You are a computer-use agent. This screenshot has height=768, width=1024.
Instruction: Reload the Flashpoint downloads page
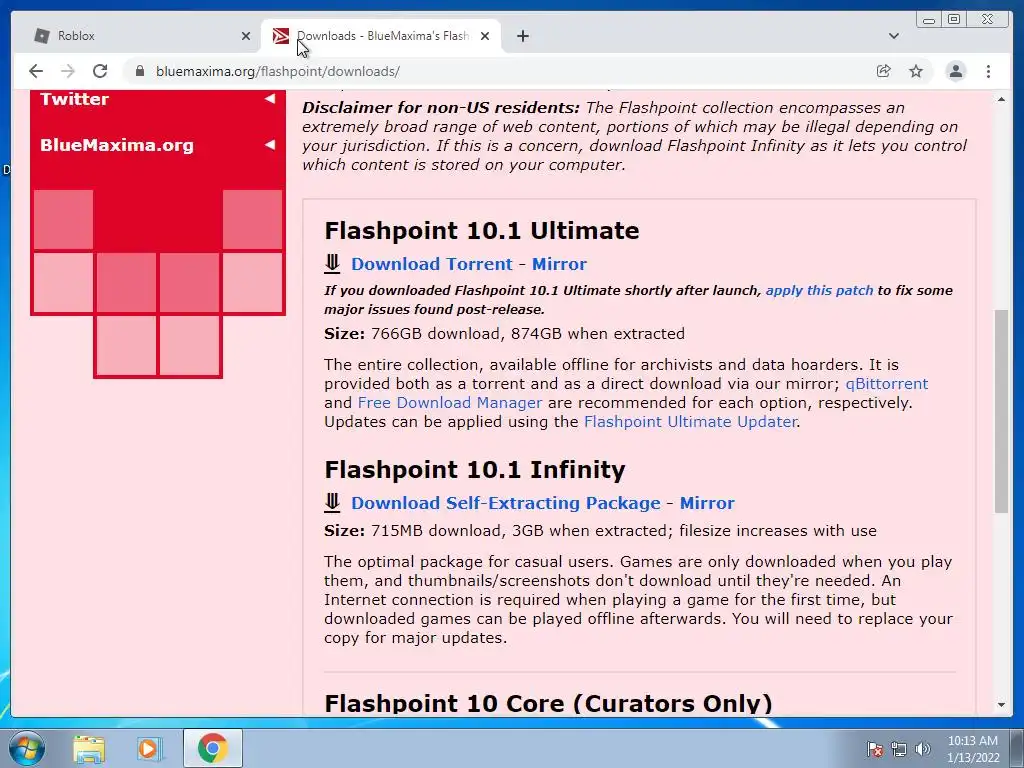point(100,71)
